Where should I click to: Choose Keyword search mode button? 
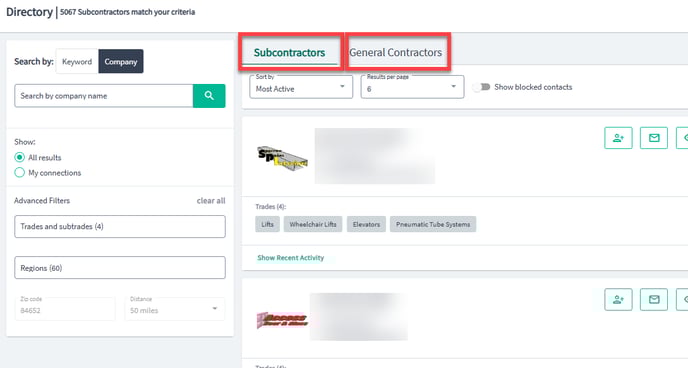point(77,61)
